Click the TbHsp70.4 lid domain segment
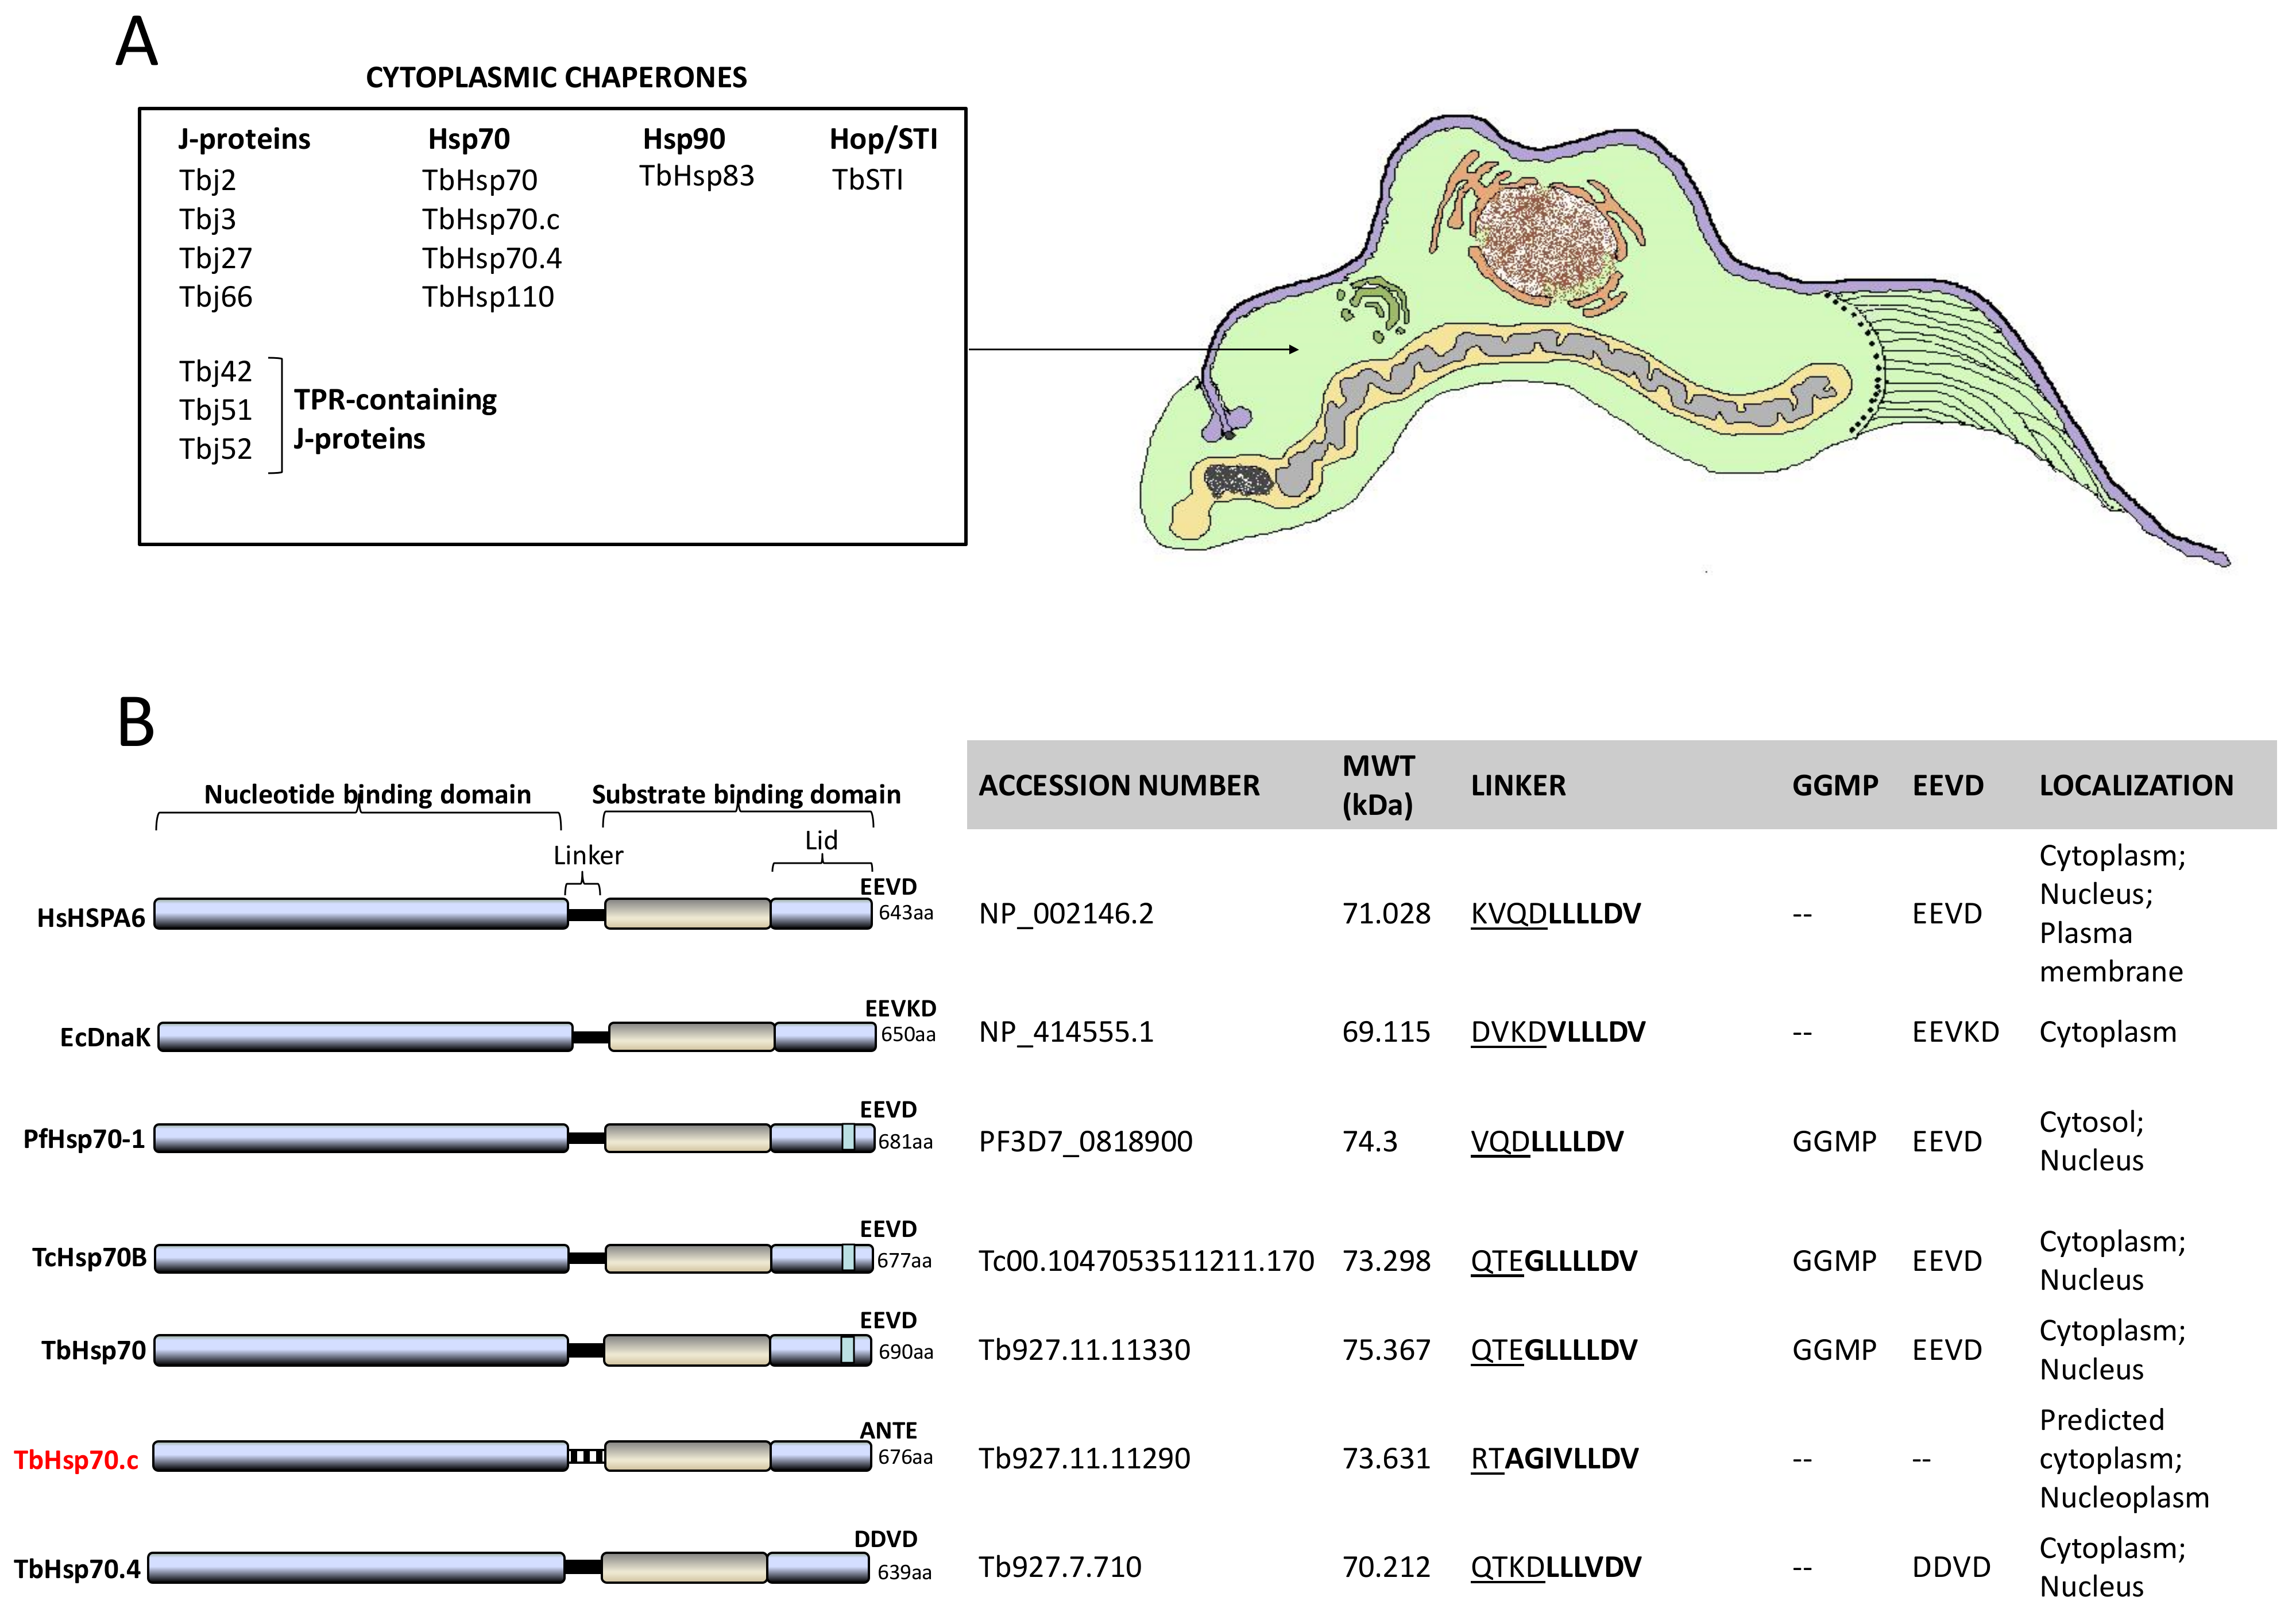Screen dimensions: 2296x1620 [x=818, y=1568]
